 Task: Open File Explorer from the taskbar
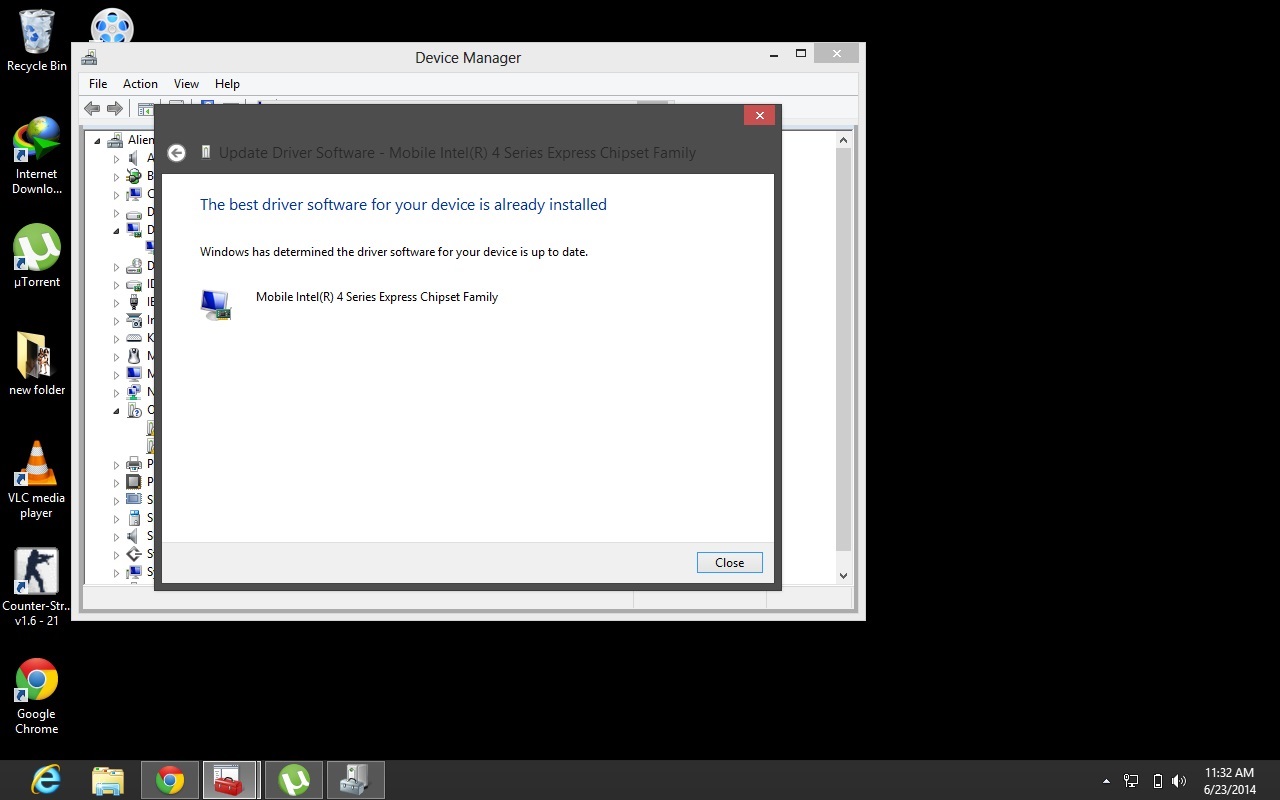coord(108,780)
